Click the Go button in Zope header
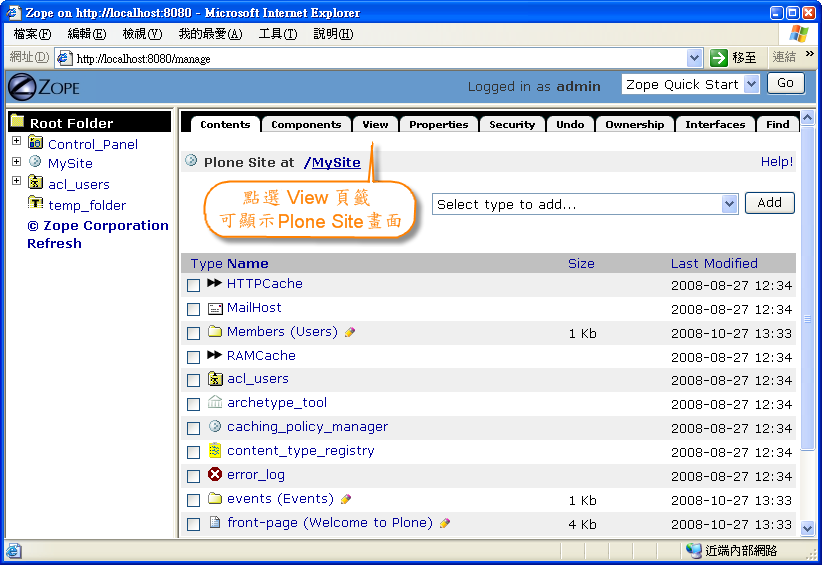Screen dimensions: 822x565 click(x=785, y=83)
